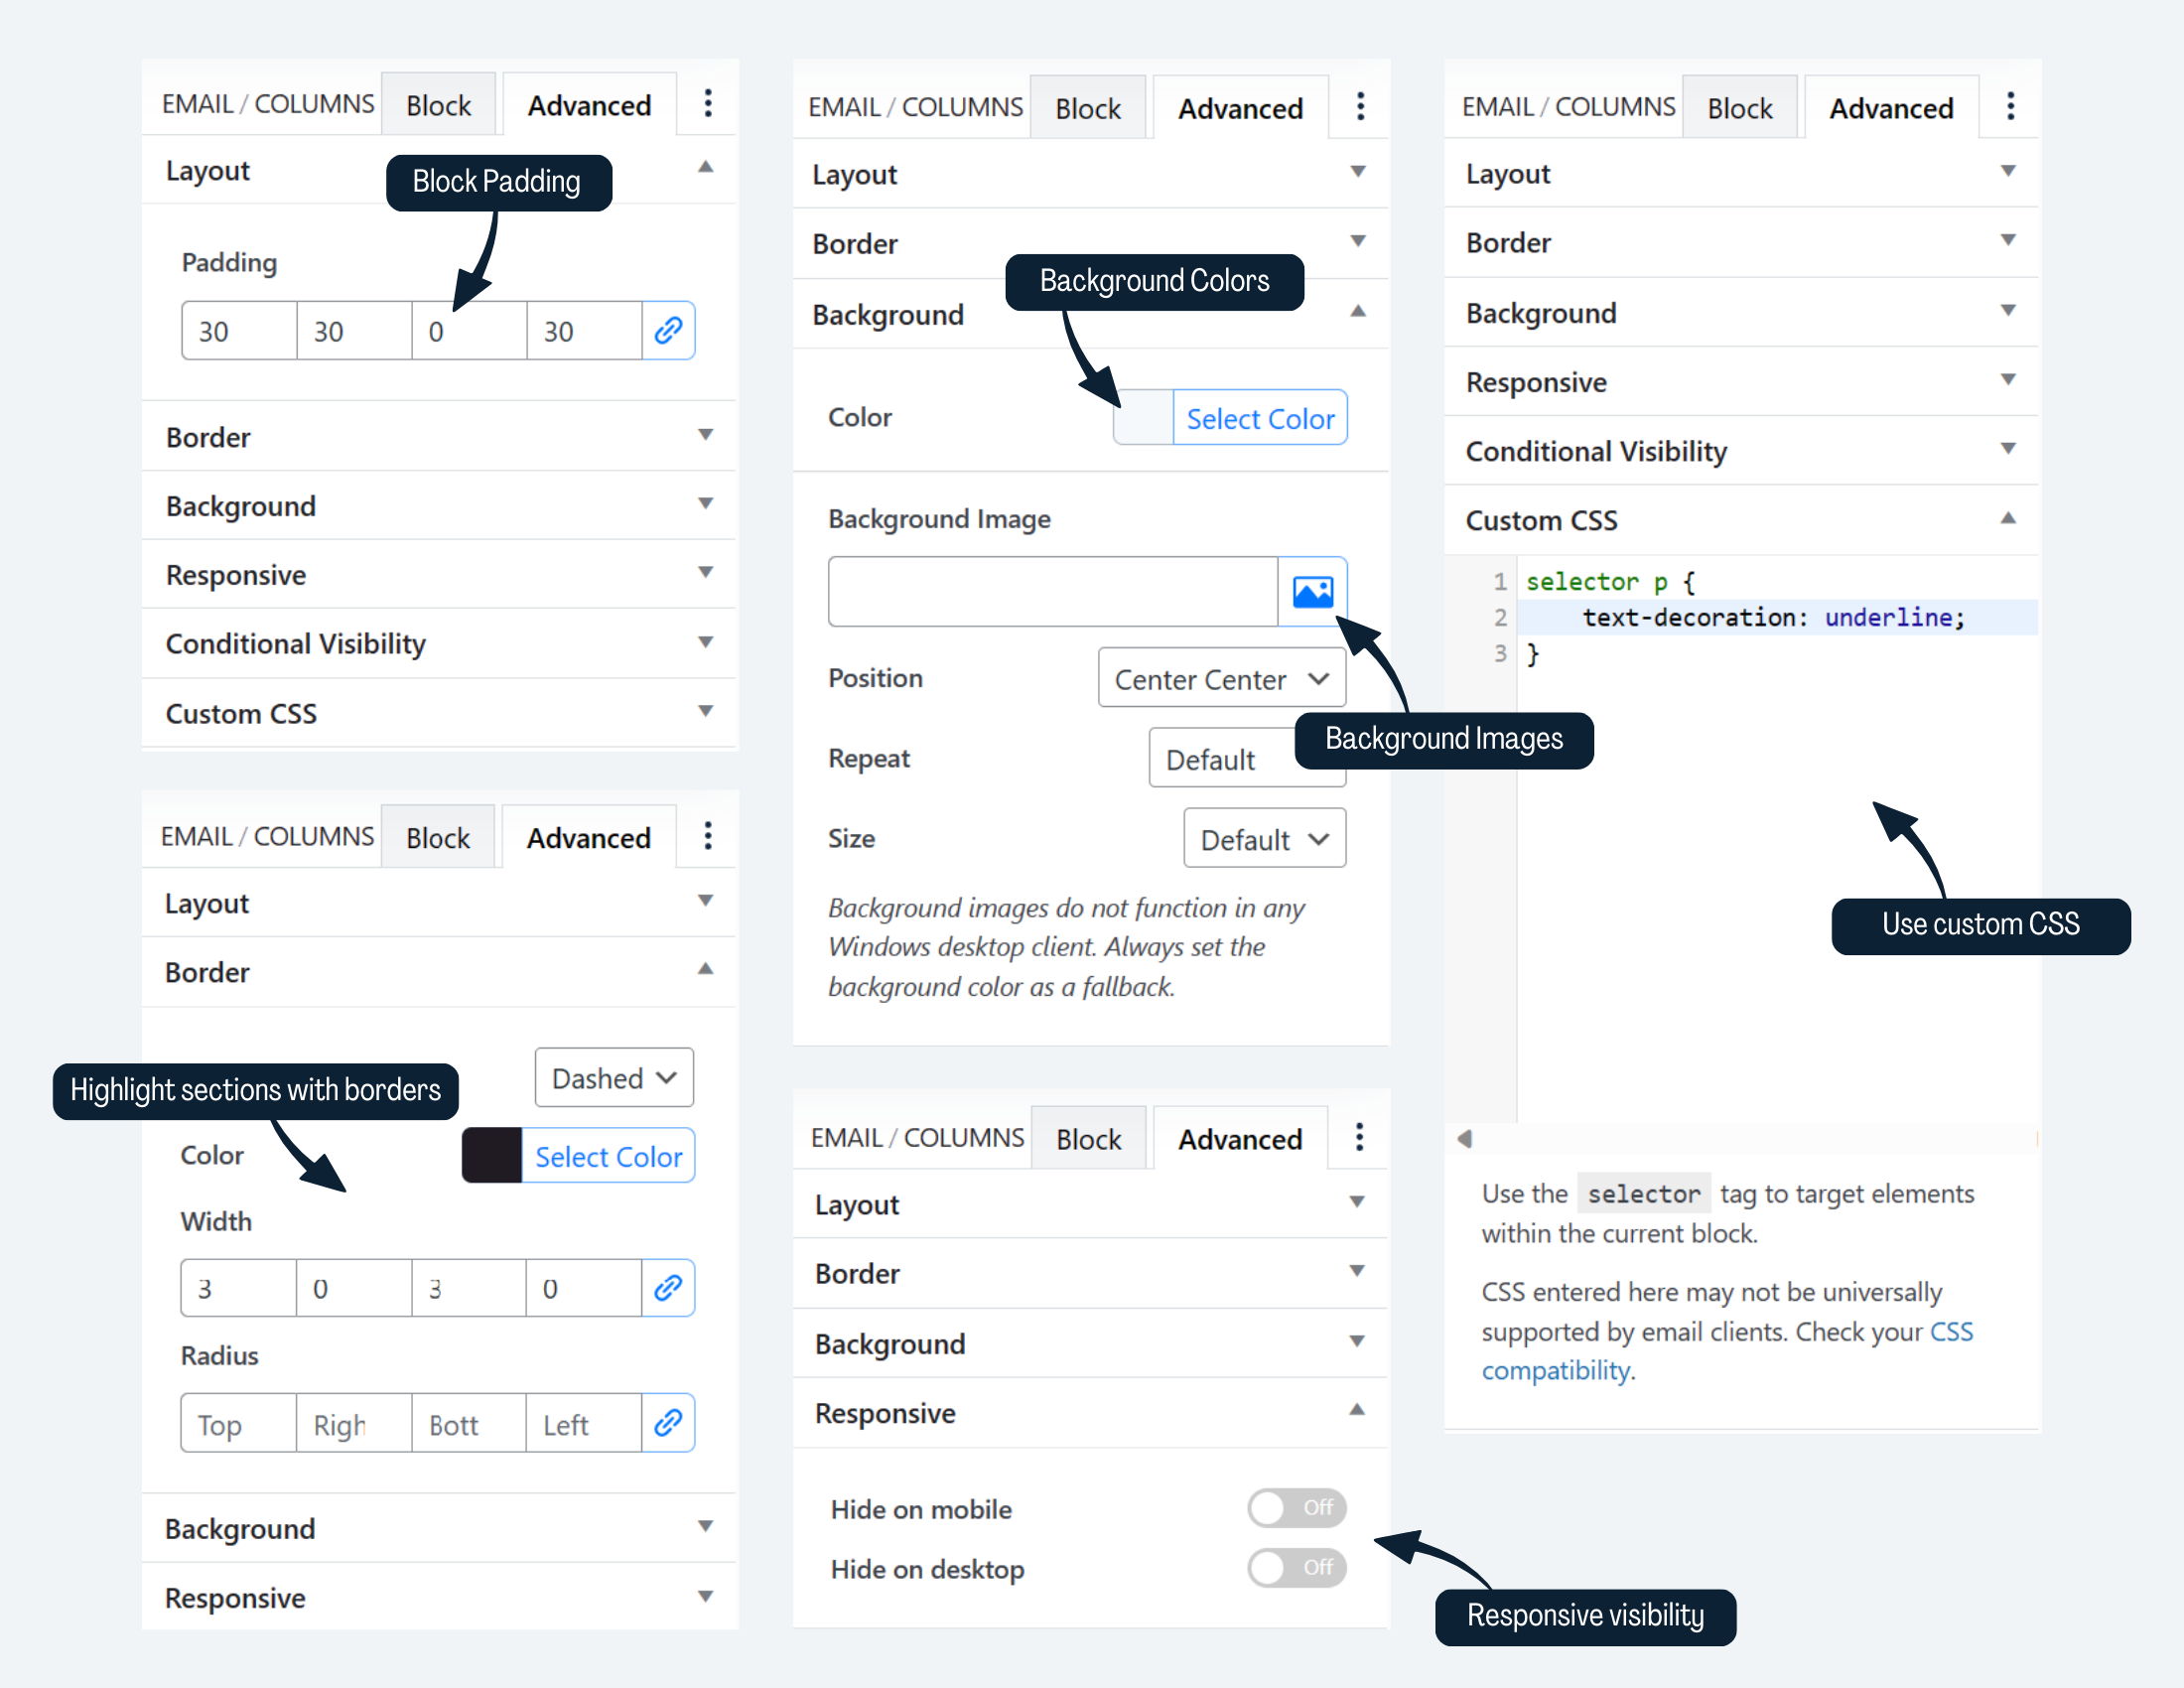Screen dimensions: 2184x1688
Task: Click Select Color for background color
Action: [x=1260, y=418]
